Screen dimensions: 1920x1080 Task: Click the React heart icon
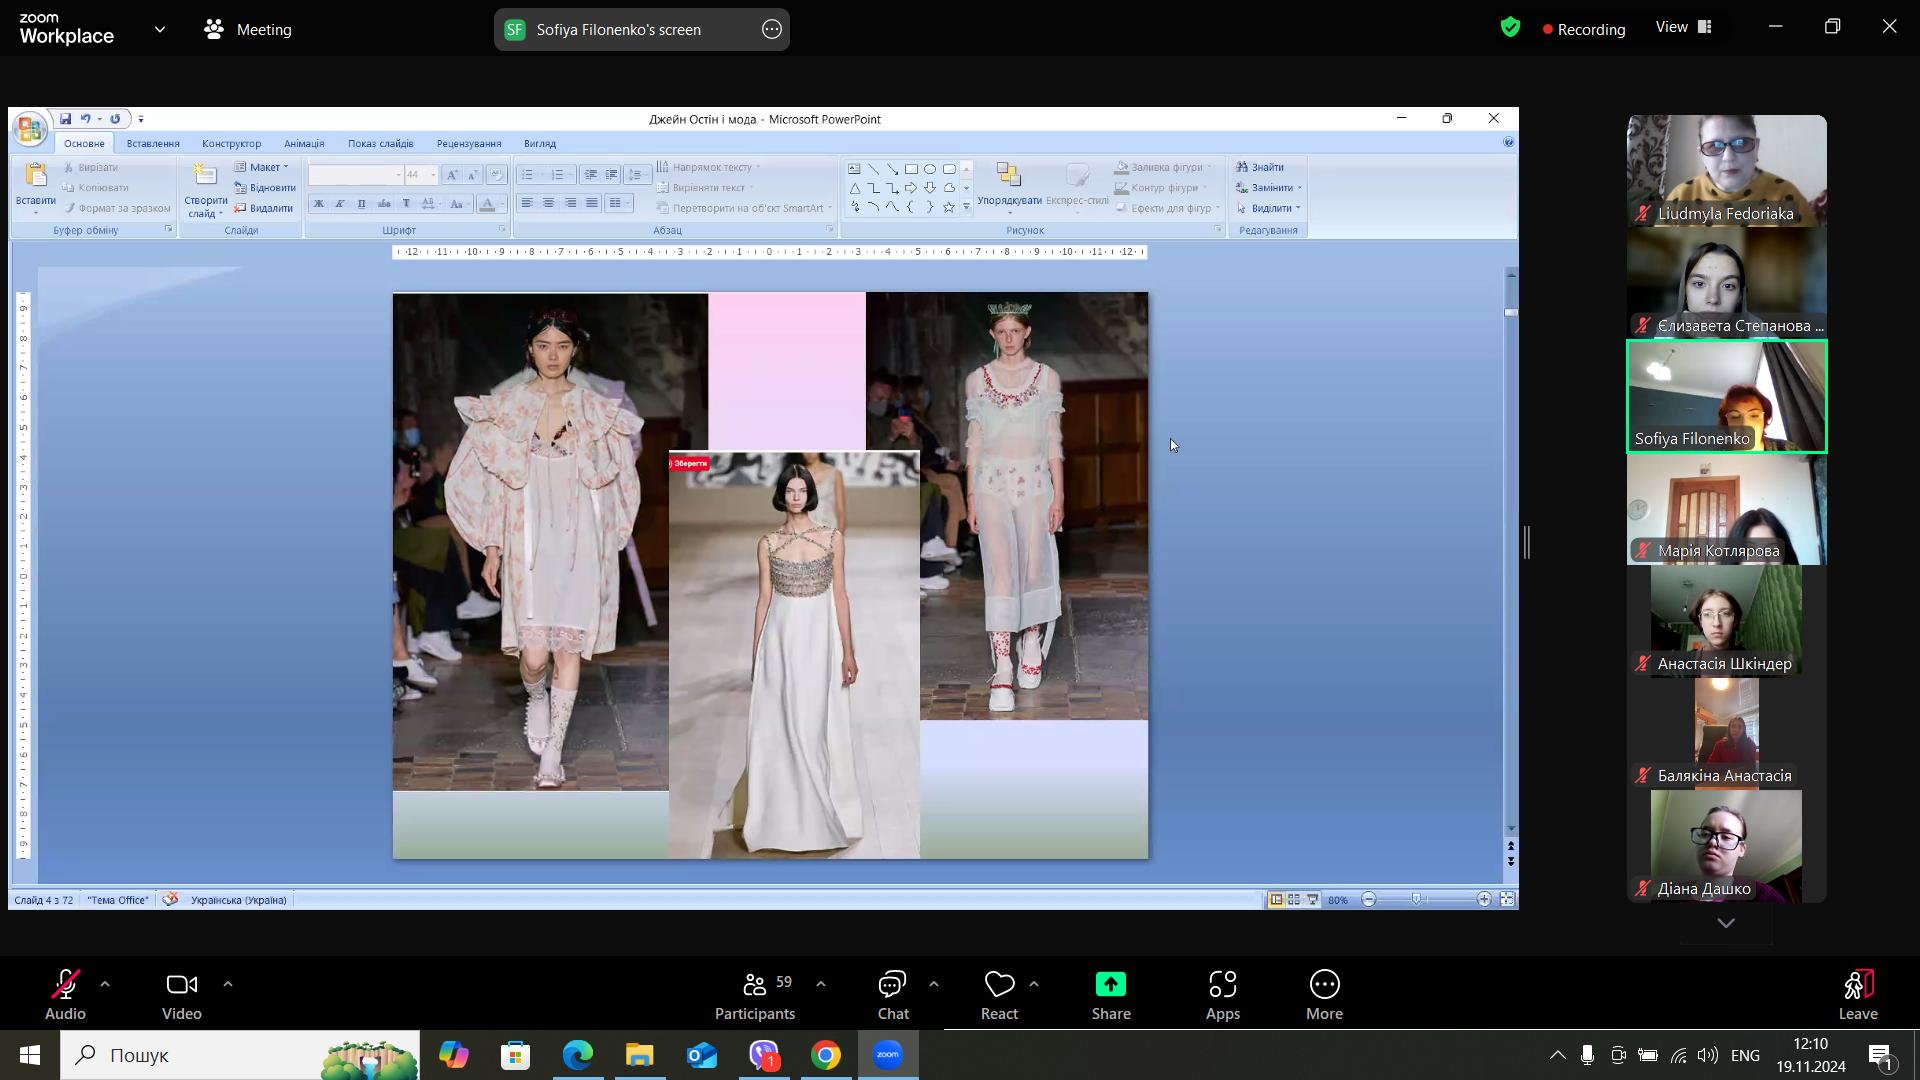tap(999, 986)
